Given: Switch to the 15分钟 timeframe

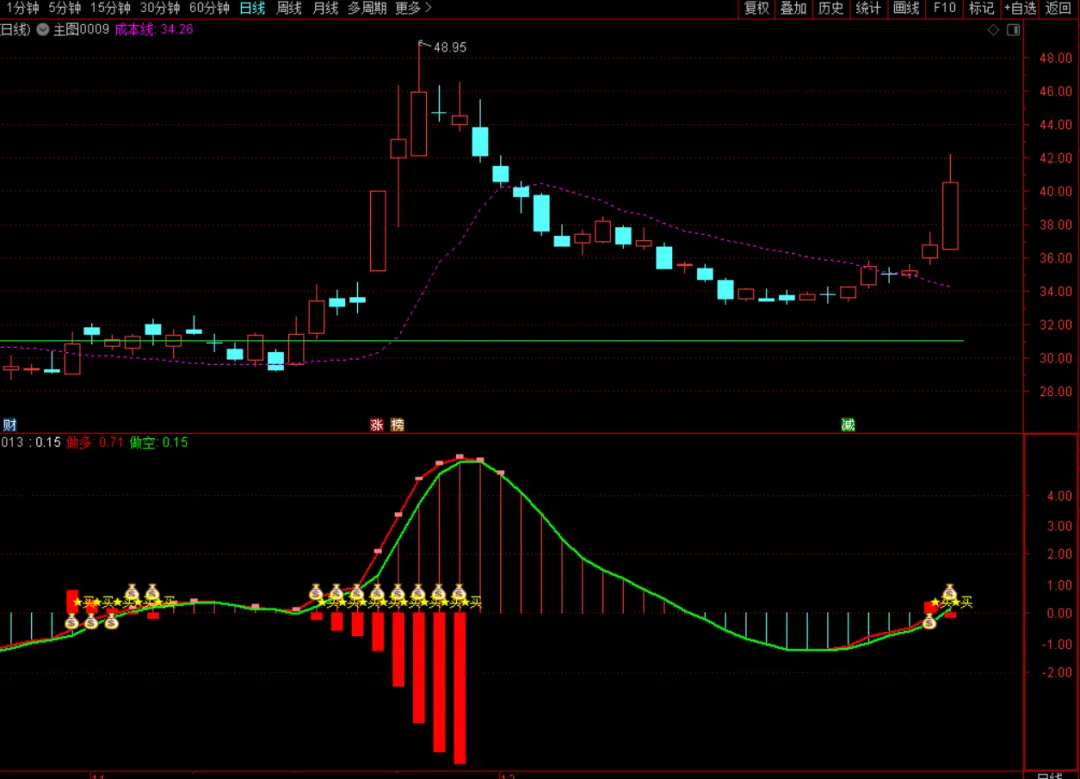Looking at the screenshot, I should [x=110, y=8].
